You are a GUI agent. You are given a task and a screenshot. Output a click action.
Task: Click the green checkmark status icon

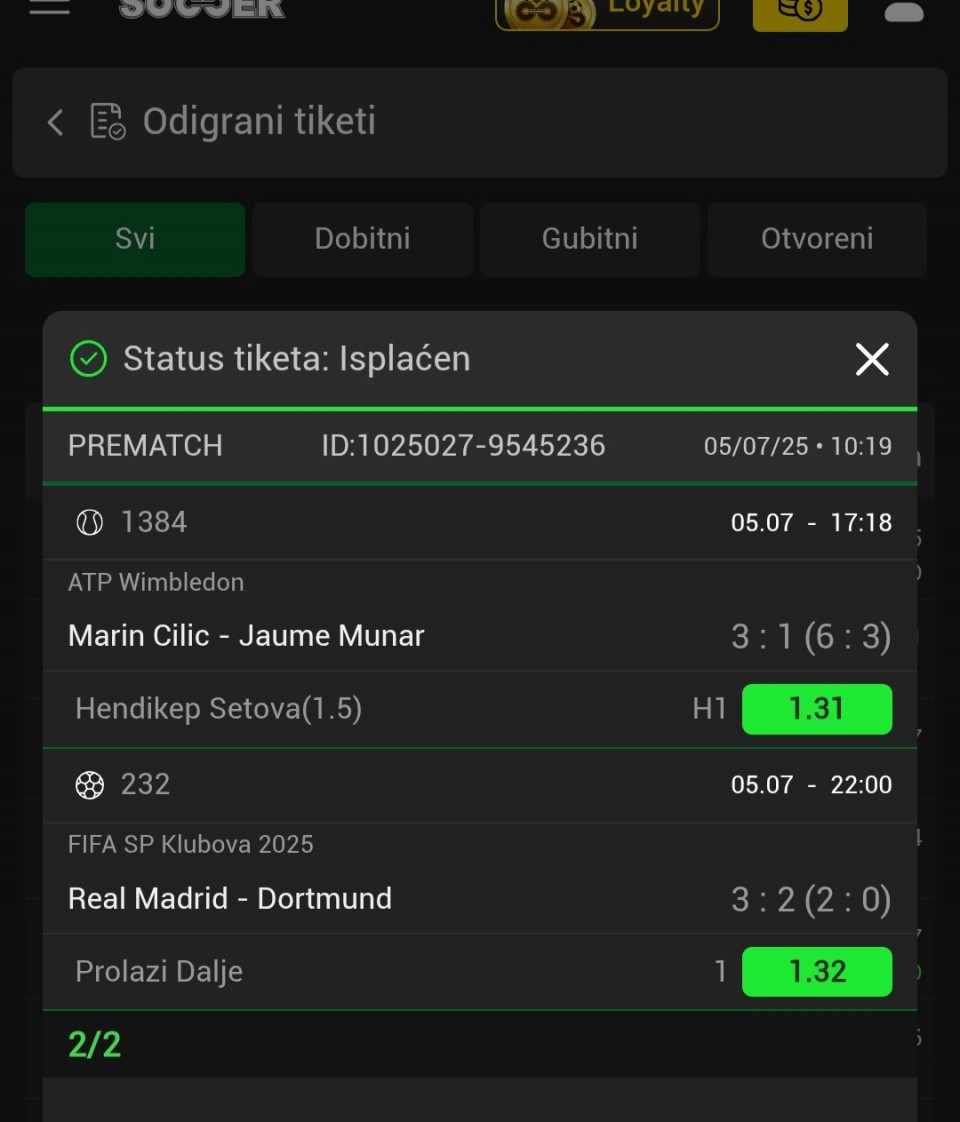pyautogui.click(x=89, y=358)
